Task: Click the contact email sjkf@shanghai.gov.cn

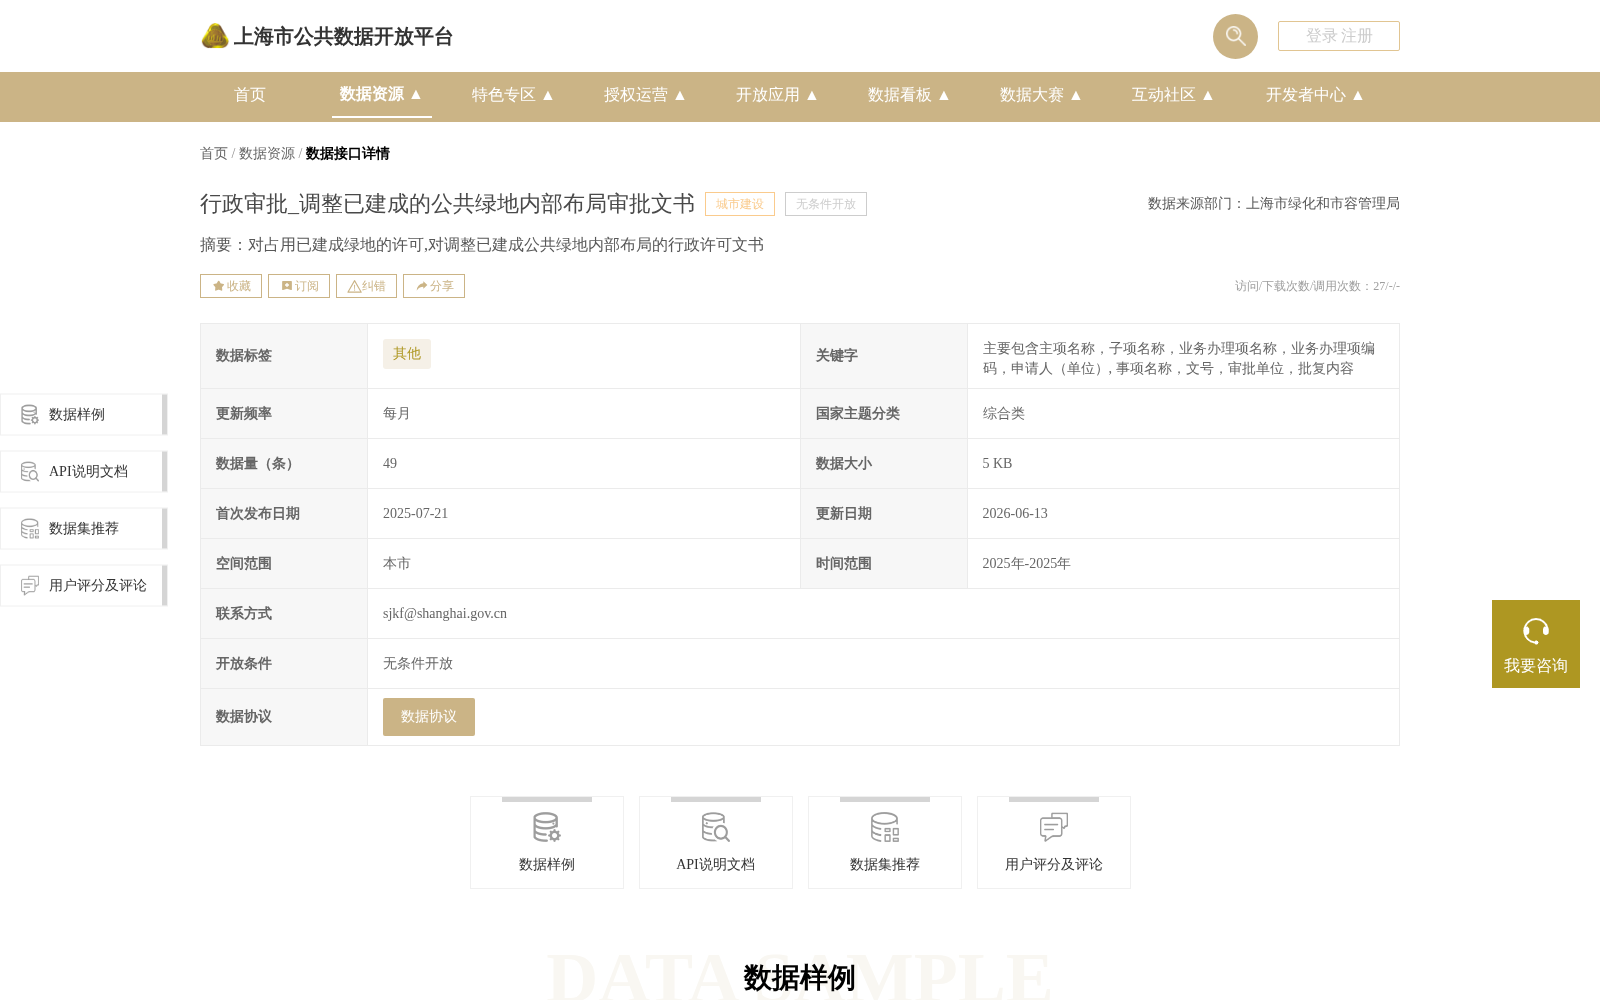Action: pyautogui.click(x=445, y=614)
